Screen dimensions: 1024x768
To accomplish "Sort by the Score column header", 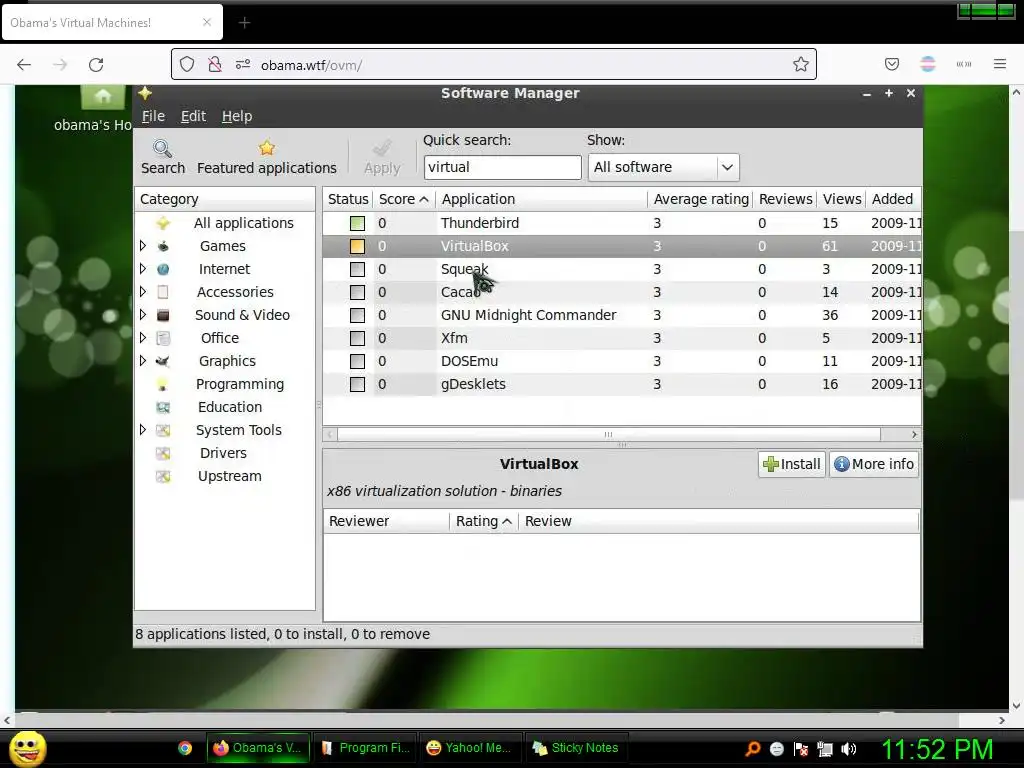I will pyautogui.click(x=404, y=199).
